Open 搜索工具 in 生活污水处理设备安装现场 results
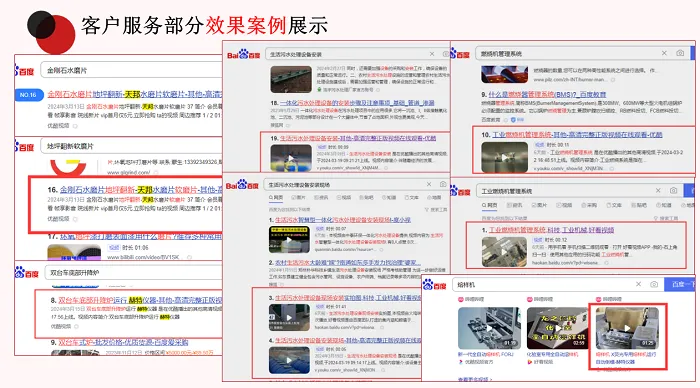Screen dimensions: 700x388 [x=436, y=209]
